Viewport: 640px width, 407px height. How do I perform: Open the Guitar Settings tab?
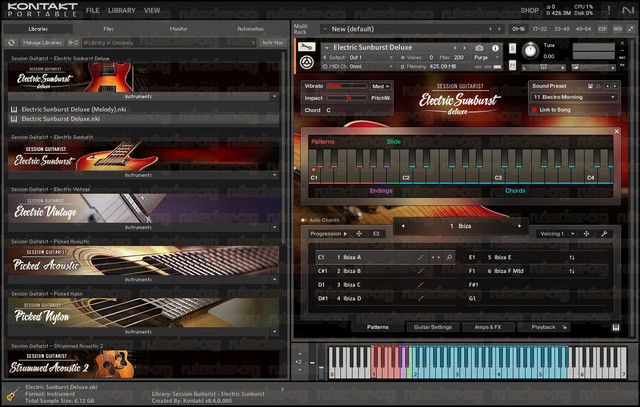(433, 327)
